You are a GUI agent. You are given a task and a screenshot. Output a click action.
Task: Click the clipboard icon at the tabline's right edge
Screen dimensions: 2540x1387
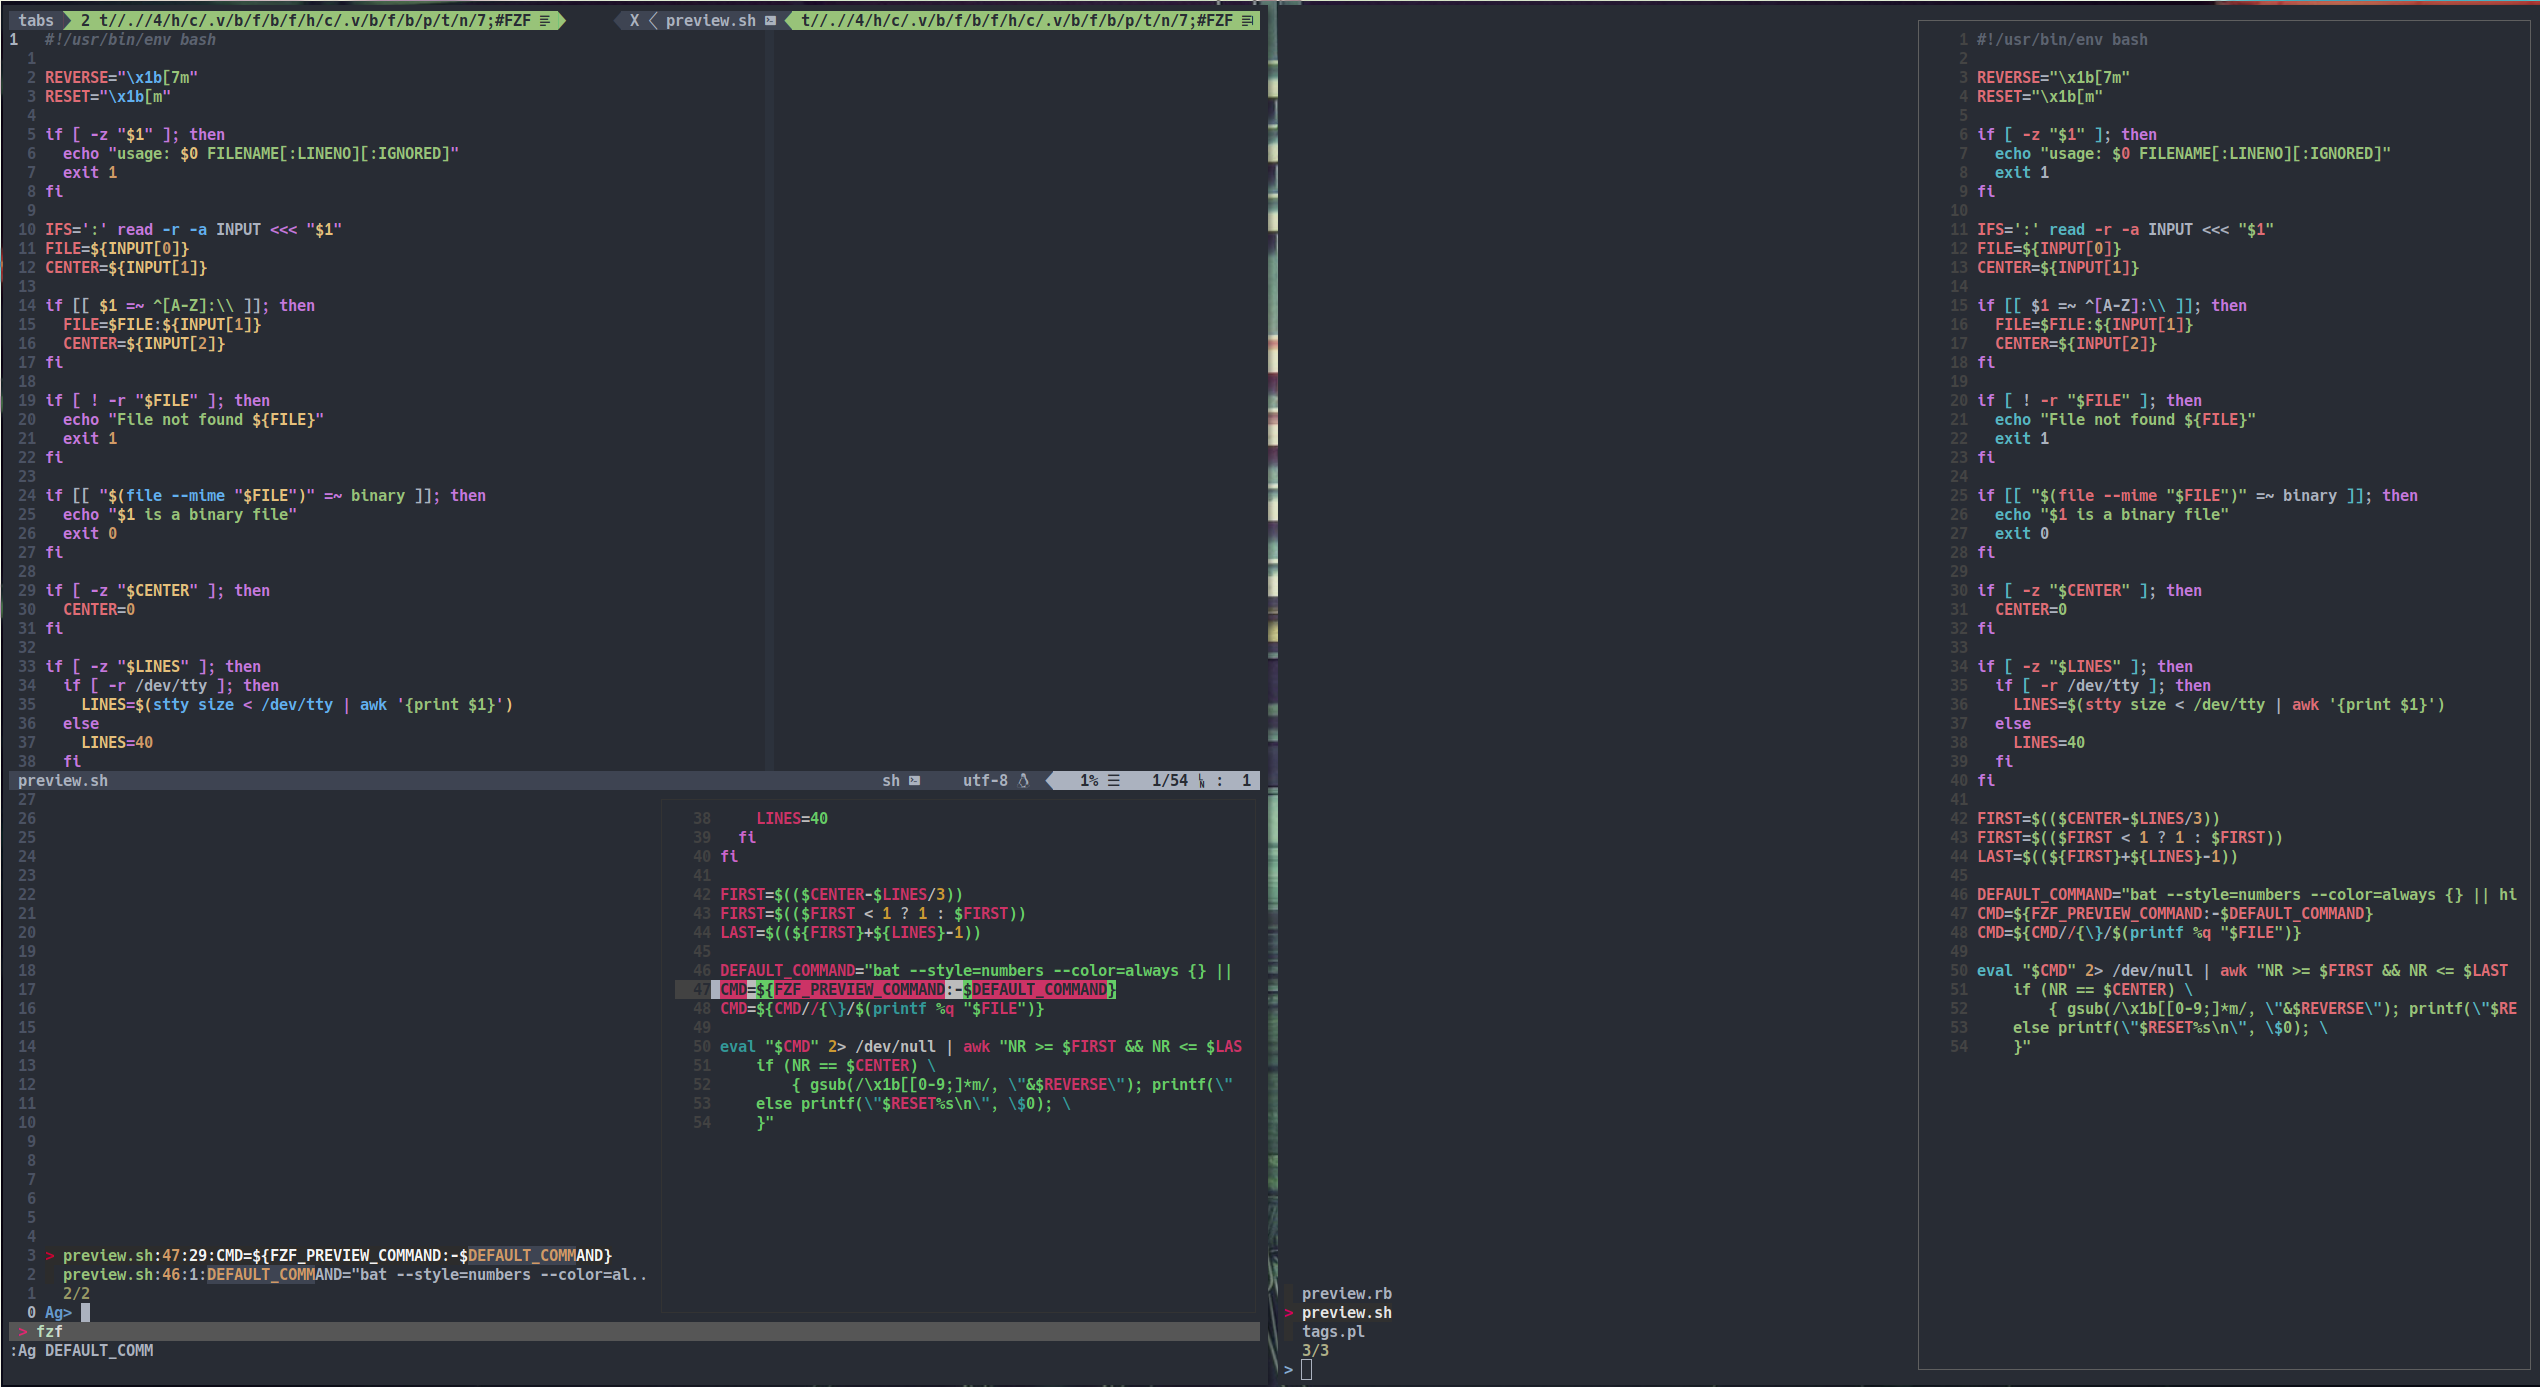[x=1246, y=20]
